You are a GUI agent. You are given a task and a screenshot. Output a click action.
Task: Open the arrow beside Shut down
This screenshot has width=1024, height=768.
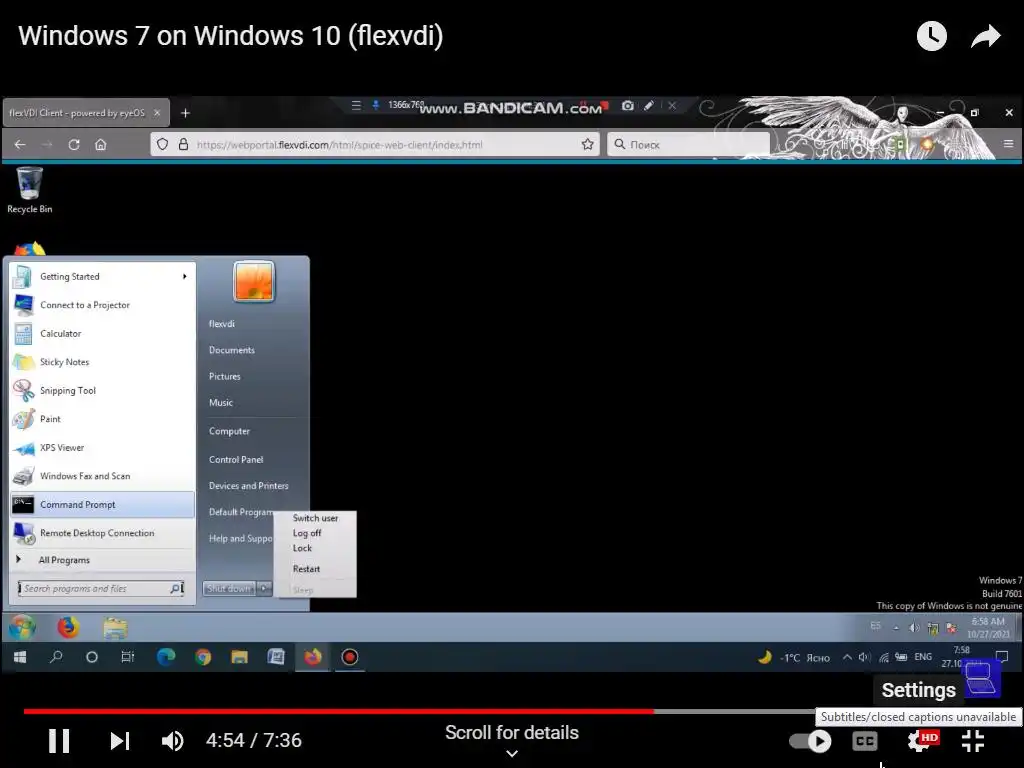[x=264, y=588]
